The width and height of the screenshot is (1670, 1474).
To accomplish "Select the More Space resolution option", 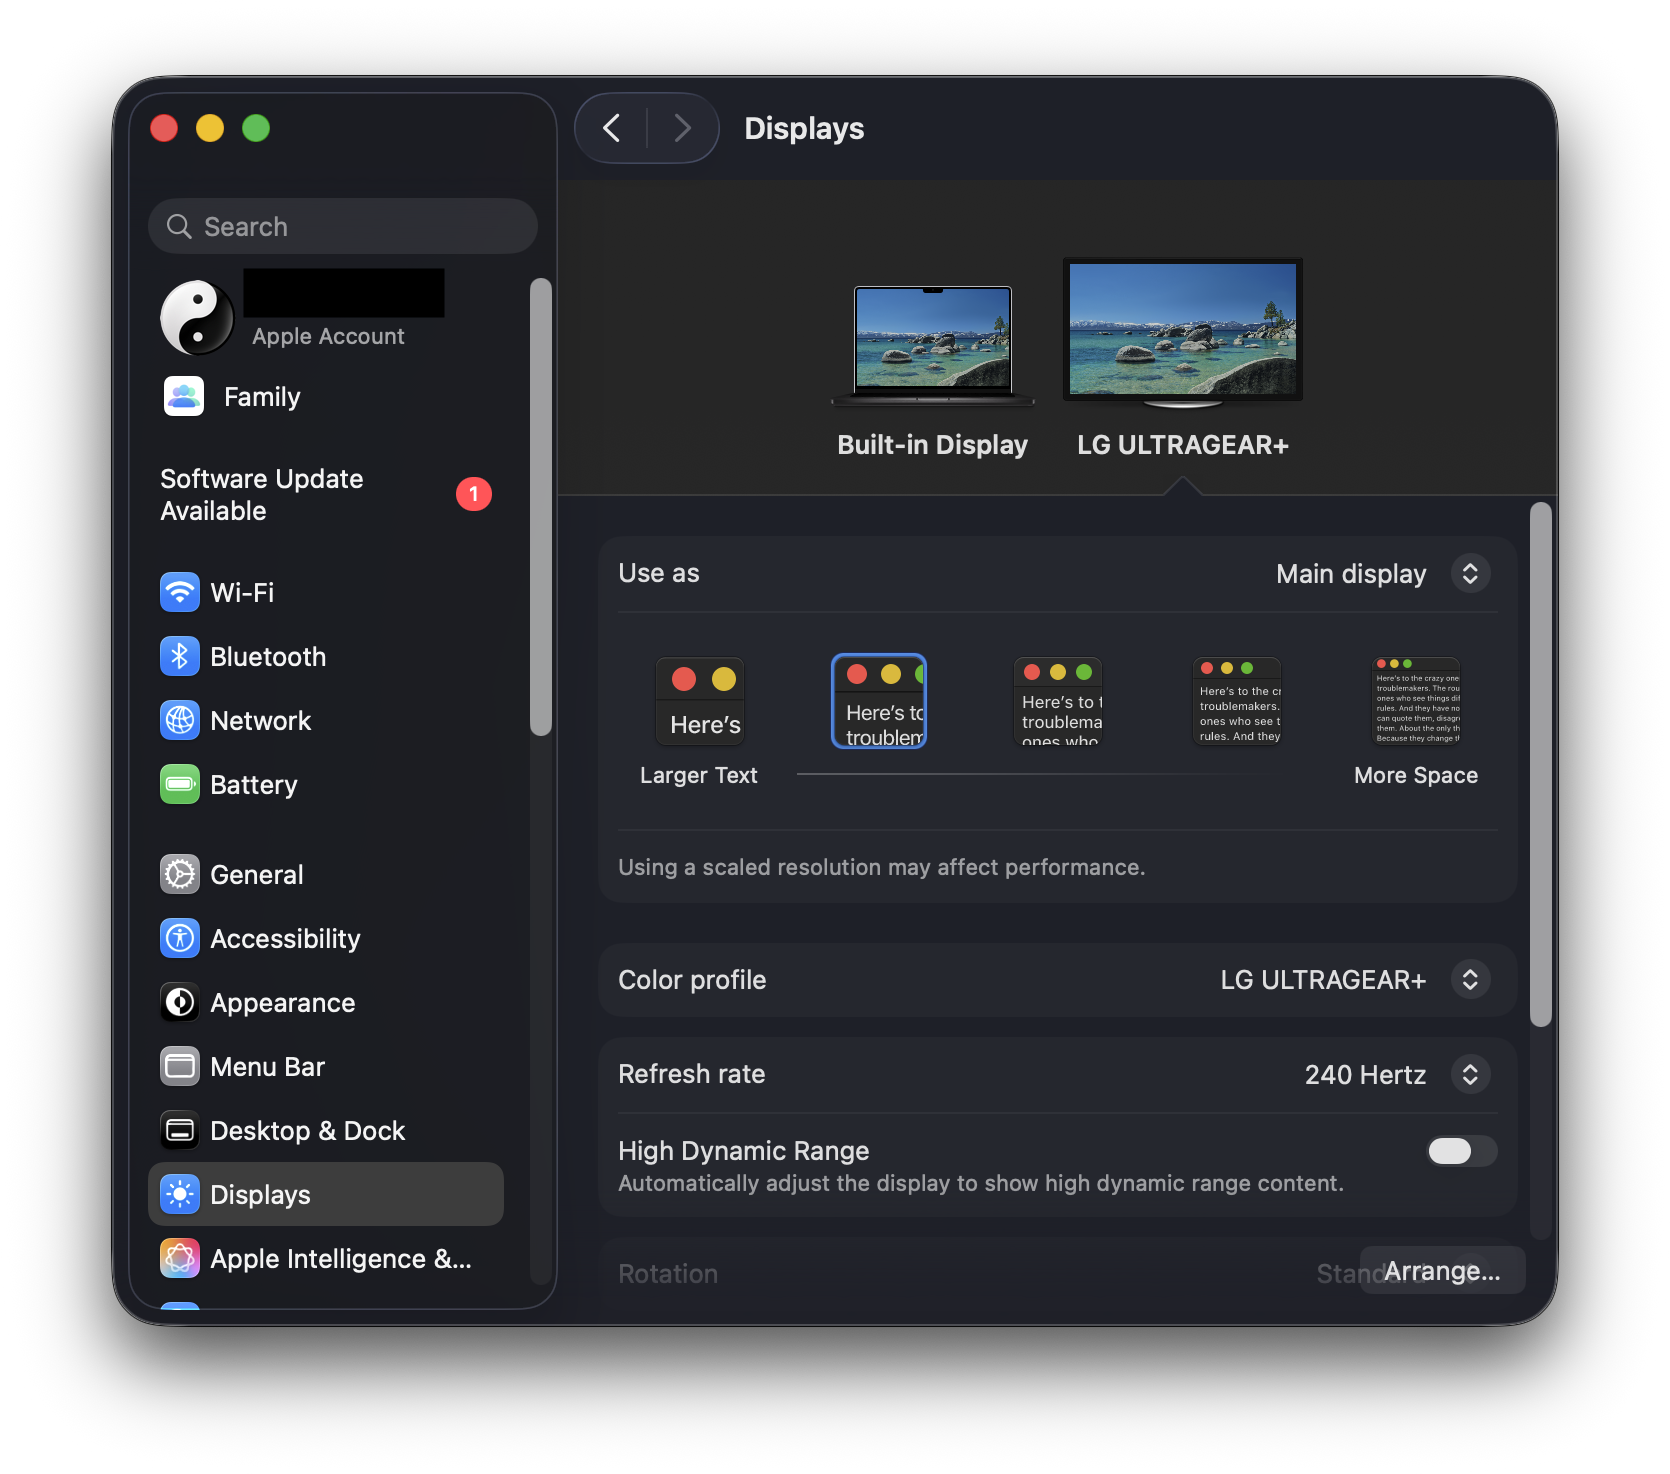I will coord(1416,701).
